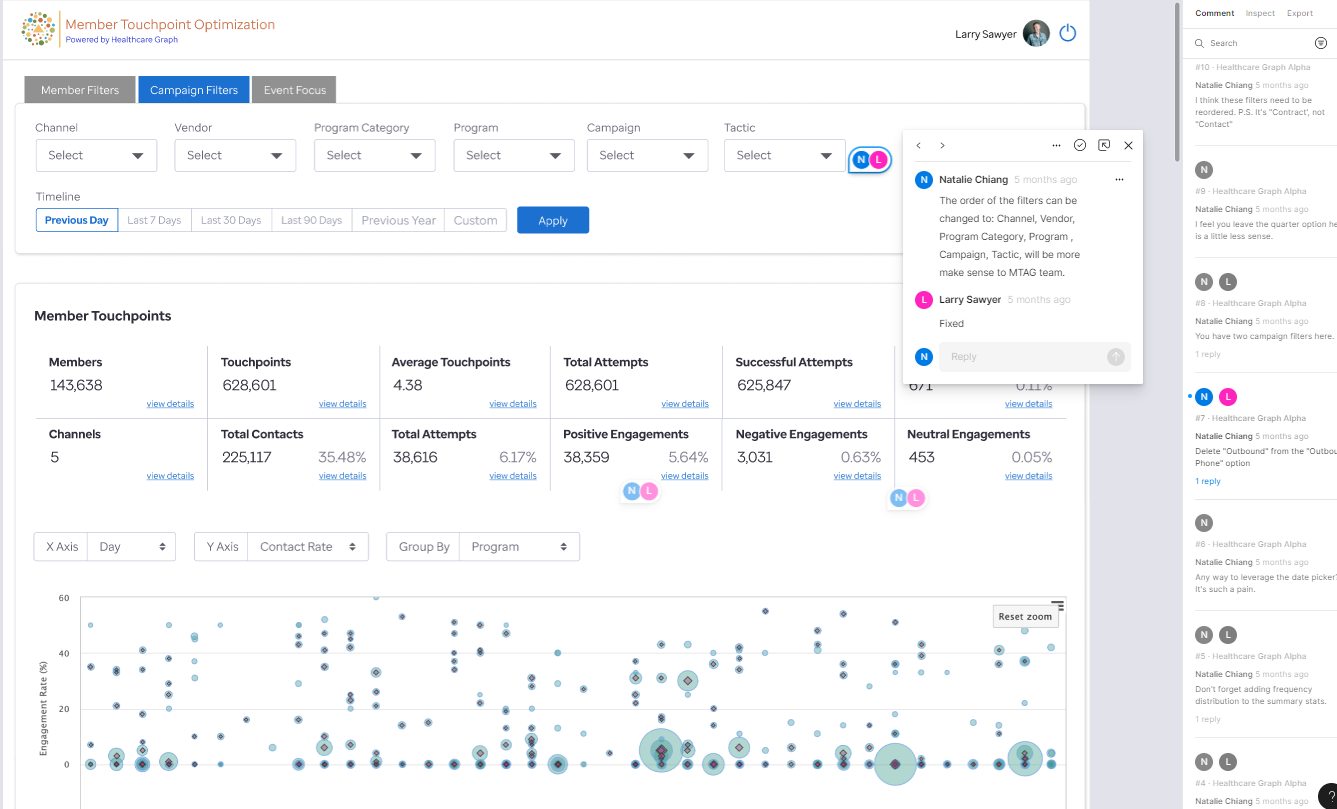
Task: View details for Average Touchpoints
Action: pyautogui.click(x=513, y=404)
